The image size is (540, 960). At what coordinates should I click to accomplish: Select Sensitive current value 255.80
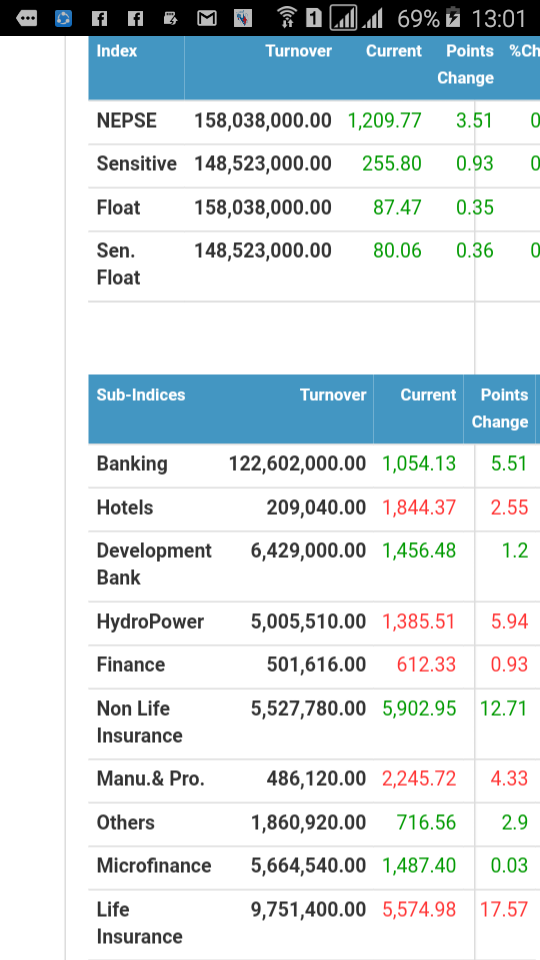[x=392, y=163]
